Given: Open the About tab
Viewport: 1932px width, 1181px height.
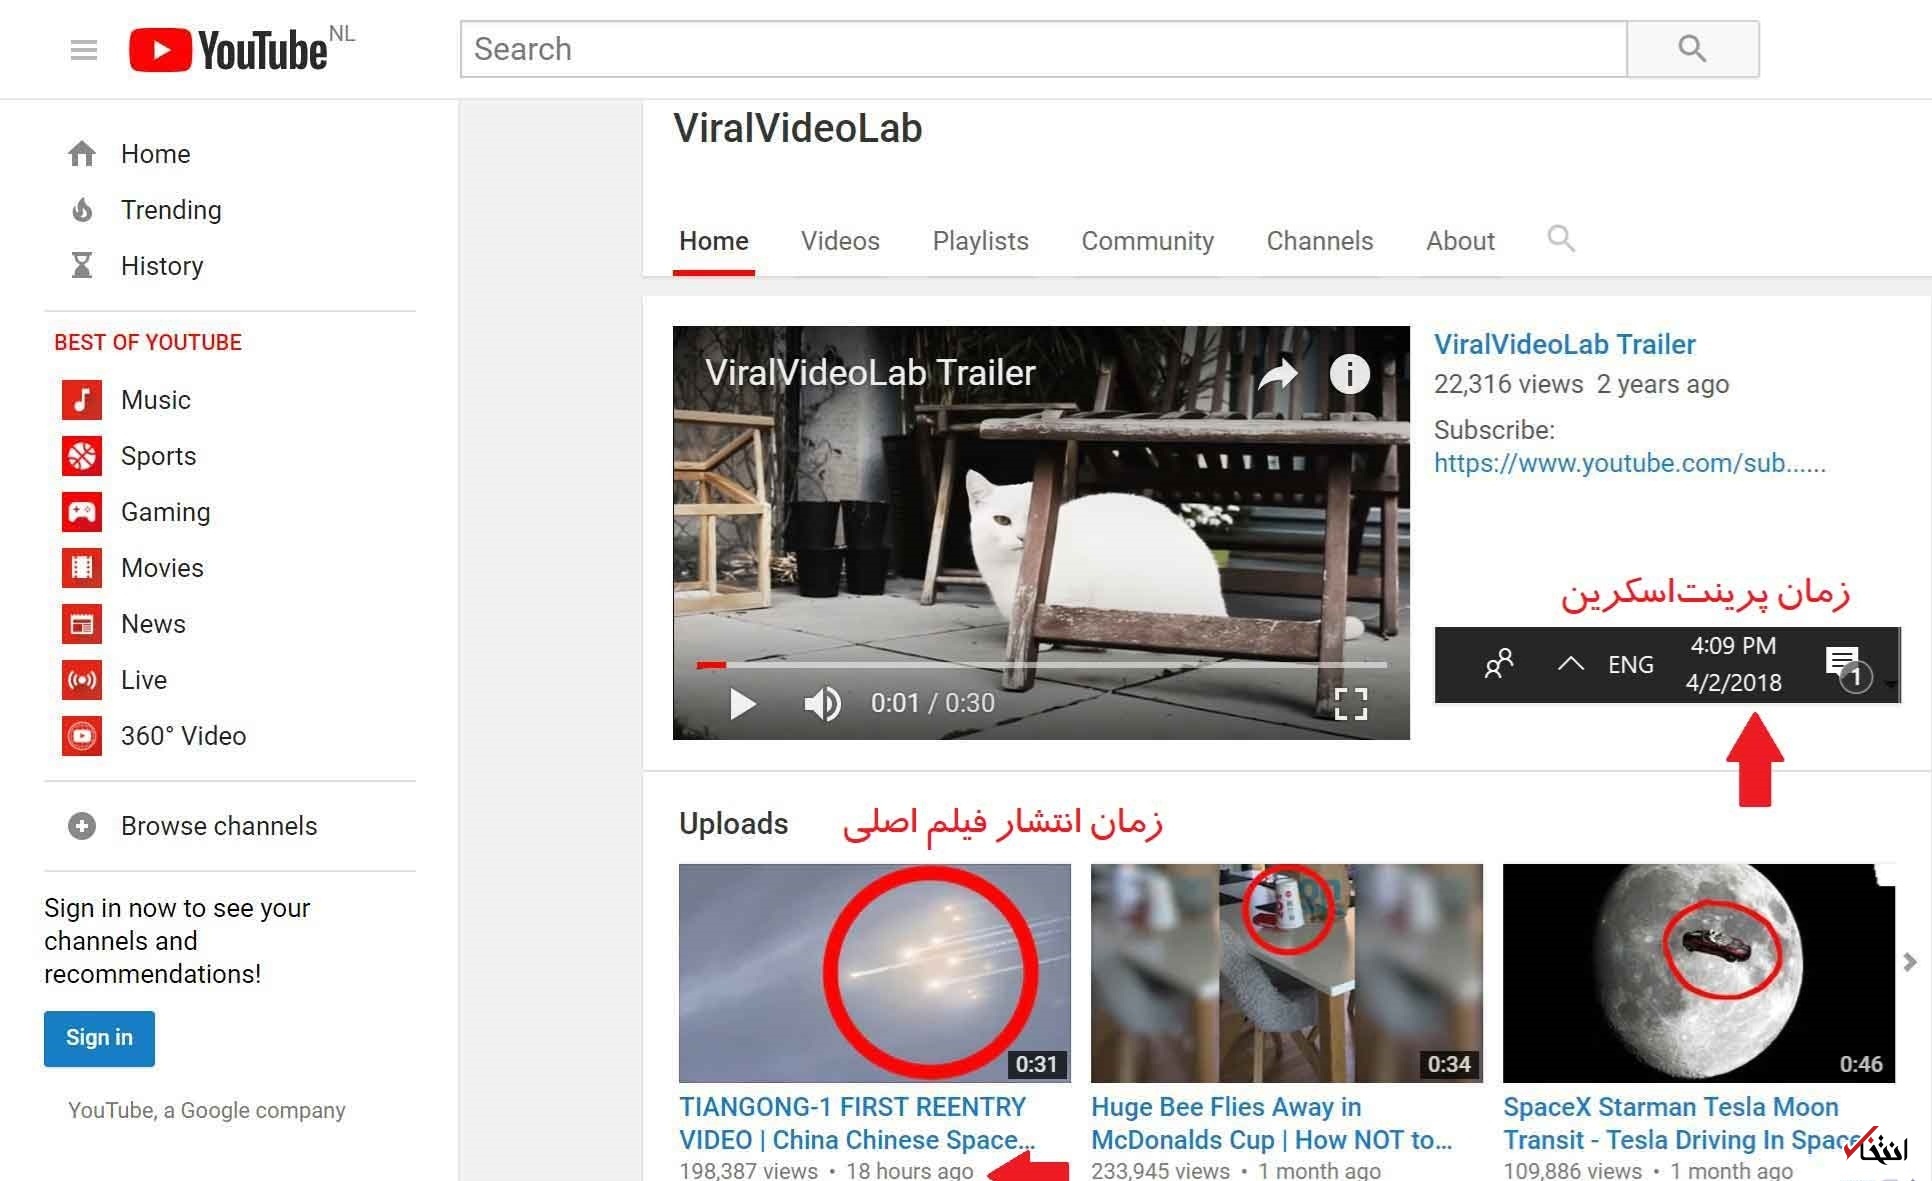Looking at the screenshot, I should 1460,241.
